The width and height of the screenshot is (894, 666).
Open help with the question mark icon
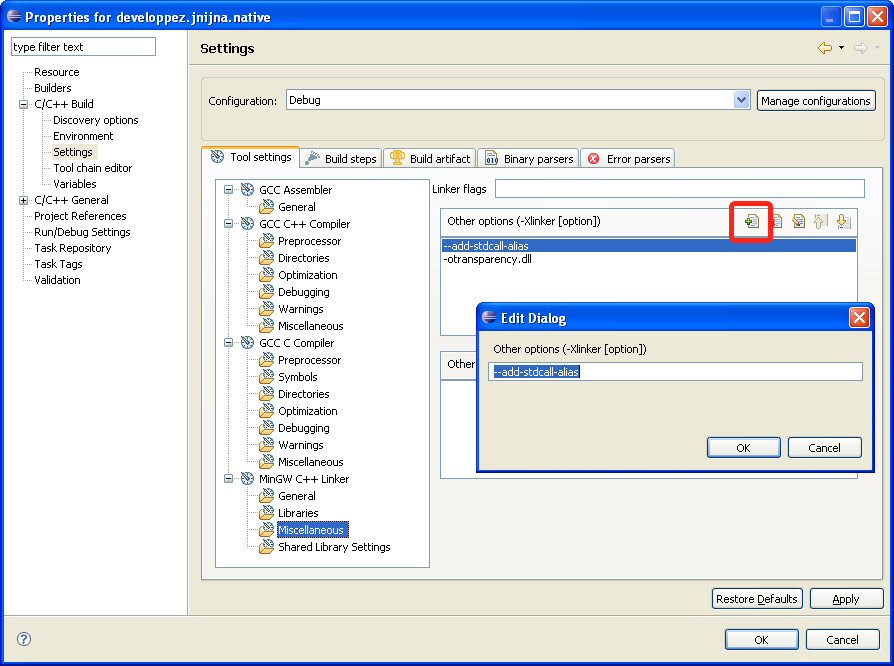24,639
